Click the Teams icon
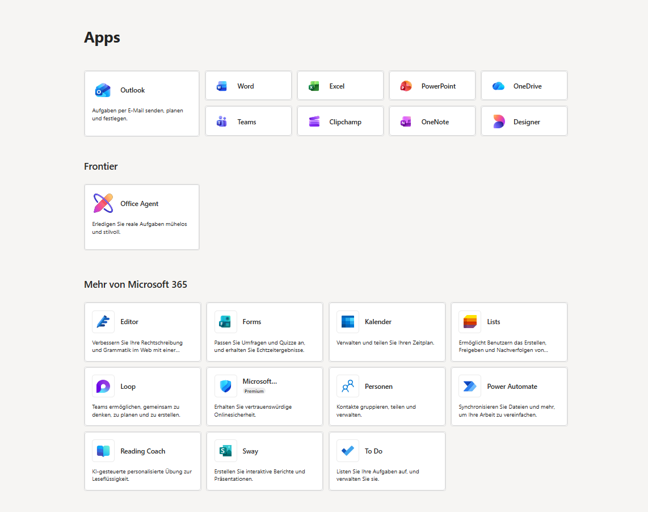The height and width of the screenshot is (512, 648). 222,121
